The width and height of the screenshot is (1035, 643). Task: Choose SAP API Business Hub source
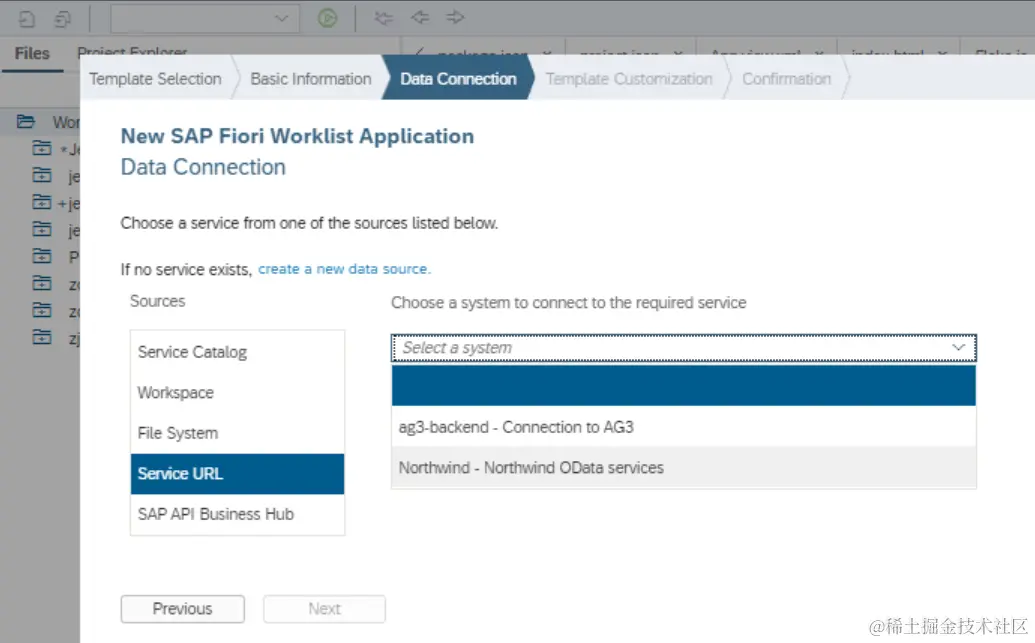click(216, 514)
